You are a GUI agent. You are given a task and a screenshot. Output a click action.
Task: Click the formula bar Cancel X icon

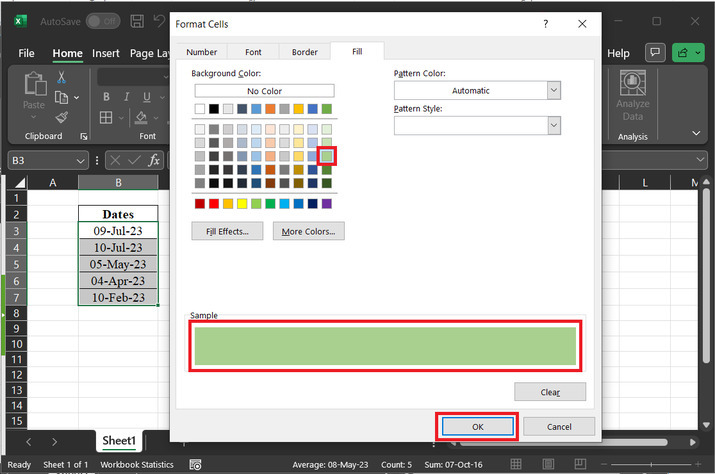tap(115, 161)
